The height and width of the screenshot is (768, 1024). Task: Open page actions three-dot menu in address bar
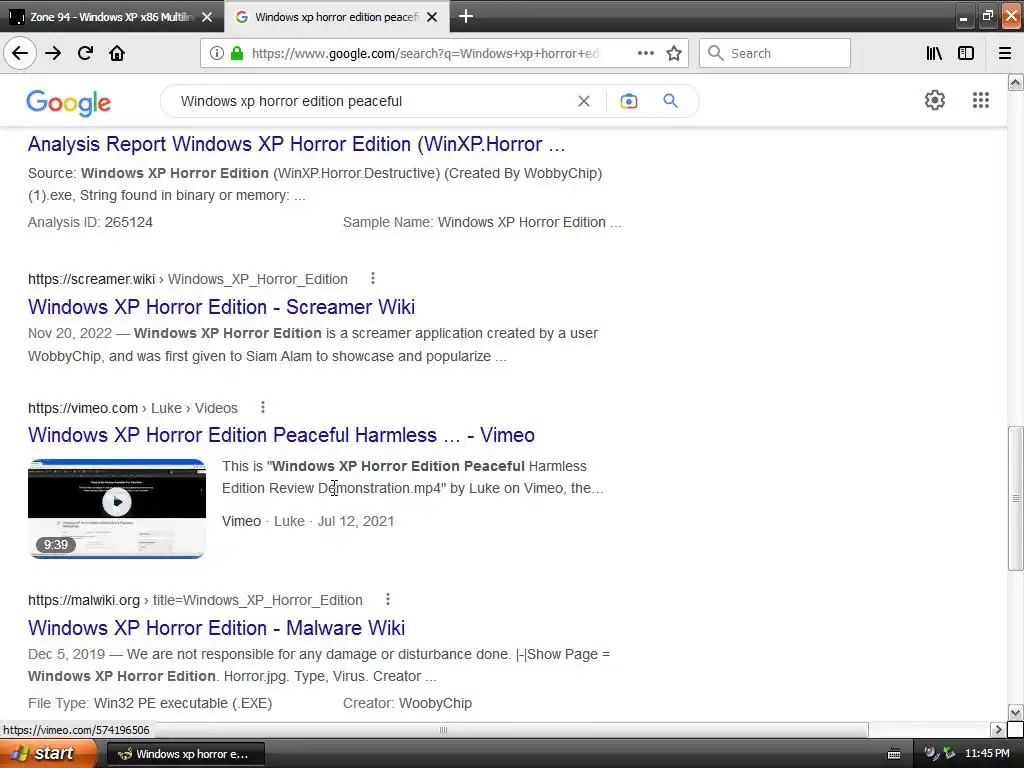(x=645, y=53)
